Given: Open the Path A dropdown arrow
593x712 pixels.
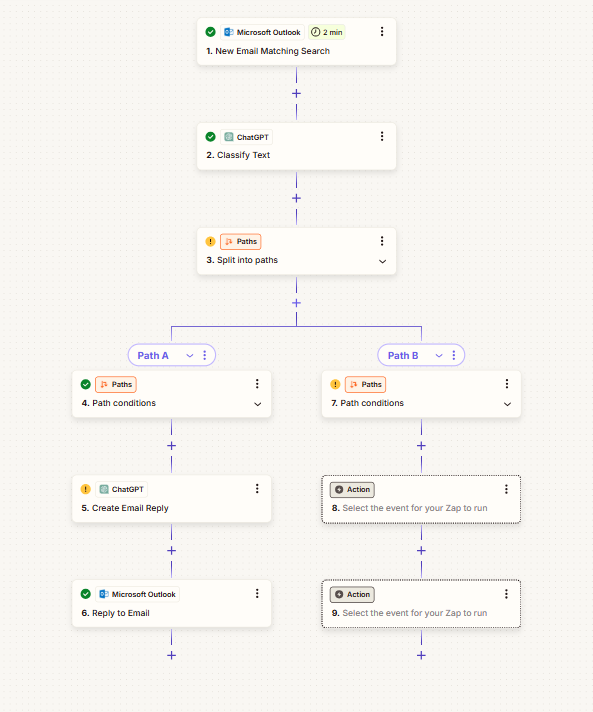Looking at the screenshot, I should [x=190, y=356].
